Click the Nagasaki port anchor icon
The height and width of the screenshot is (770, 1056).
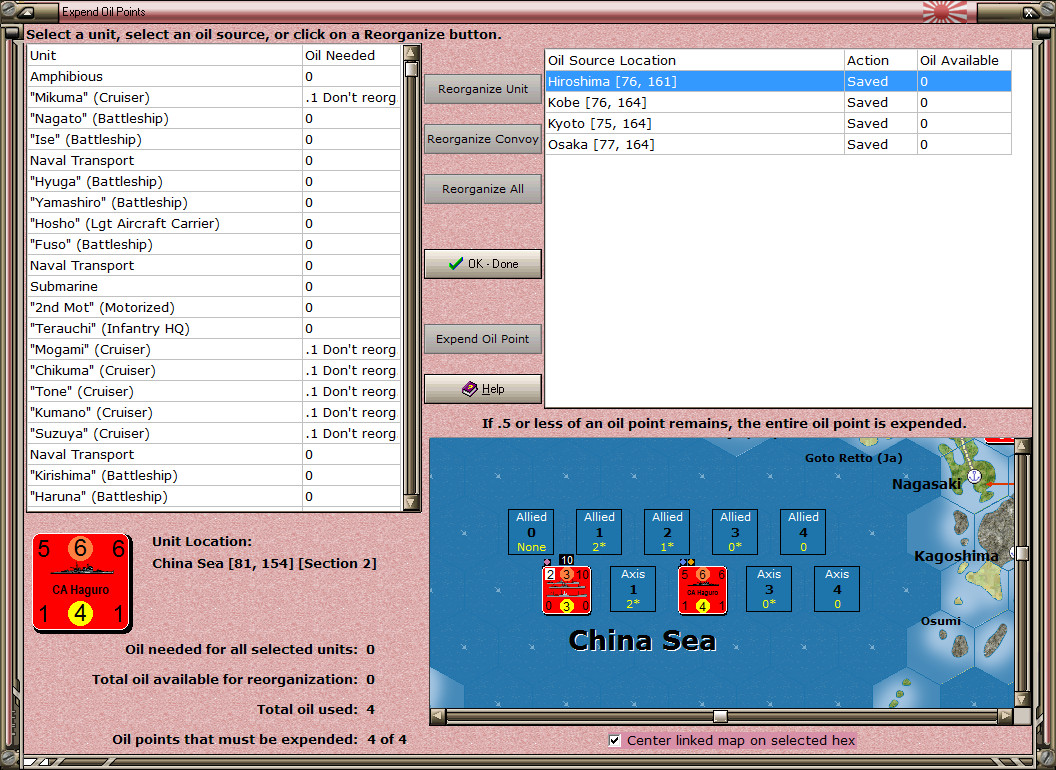point(974,476)
